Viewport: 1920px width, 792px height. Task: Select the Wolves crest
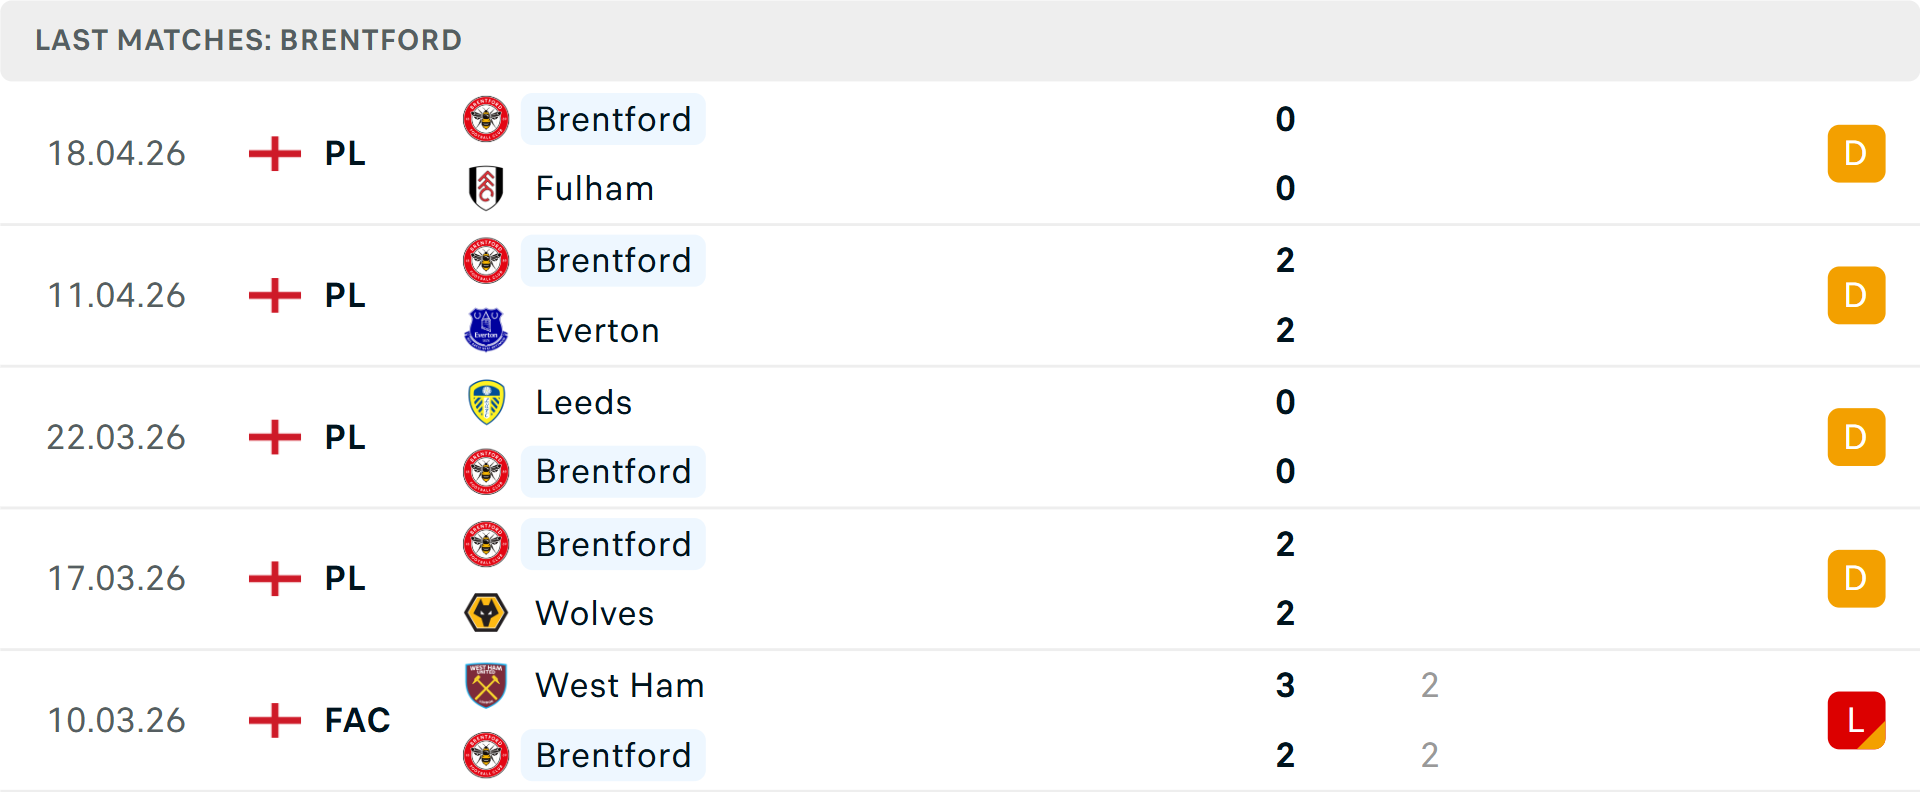click(x=486, y=613)
